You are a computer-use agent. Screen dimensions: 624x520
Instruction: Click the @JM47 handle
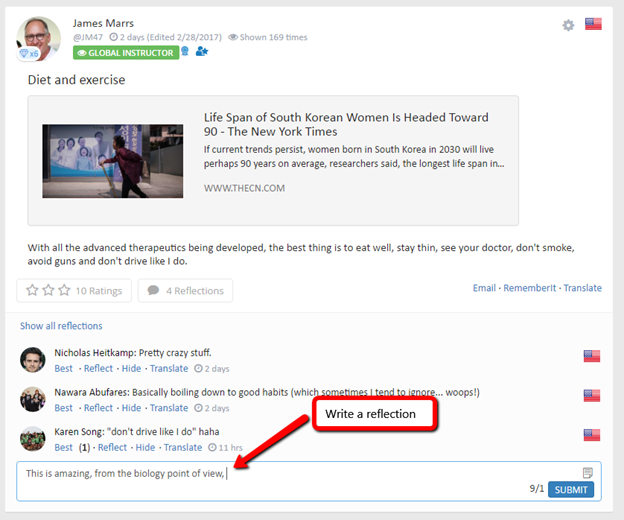(88, 37)
